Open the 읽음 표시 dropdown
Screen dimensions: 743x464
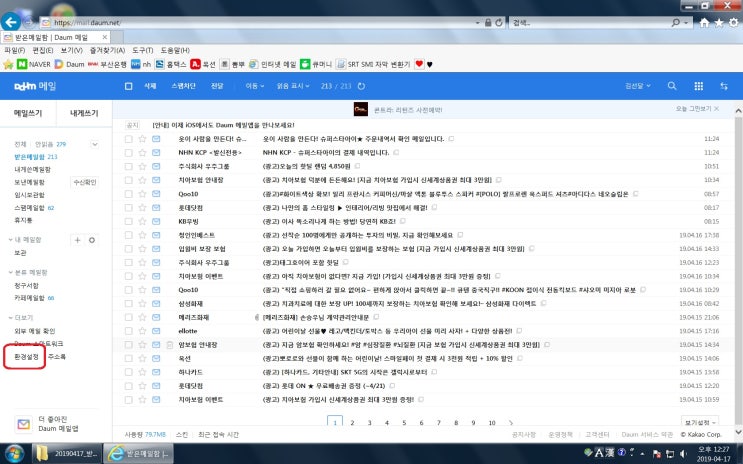293,86
